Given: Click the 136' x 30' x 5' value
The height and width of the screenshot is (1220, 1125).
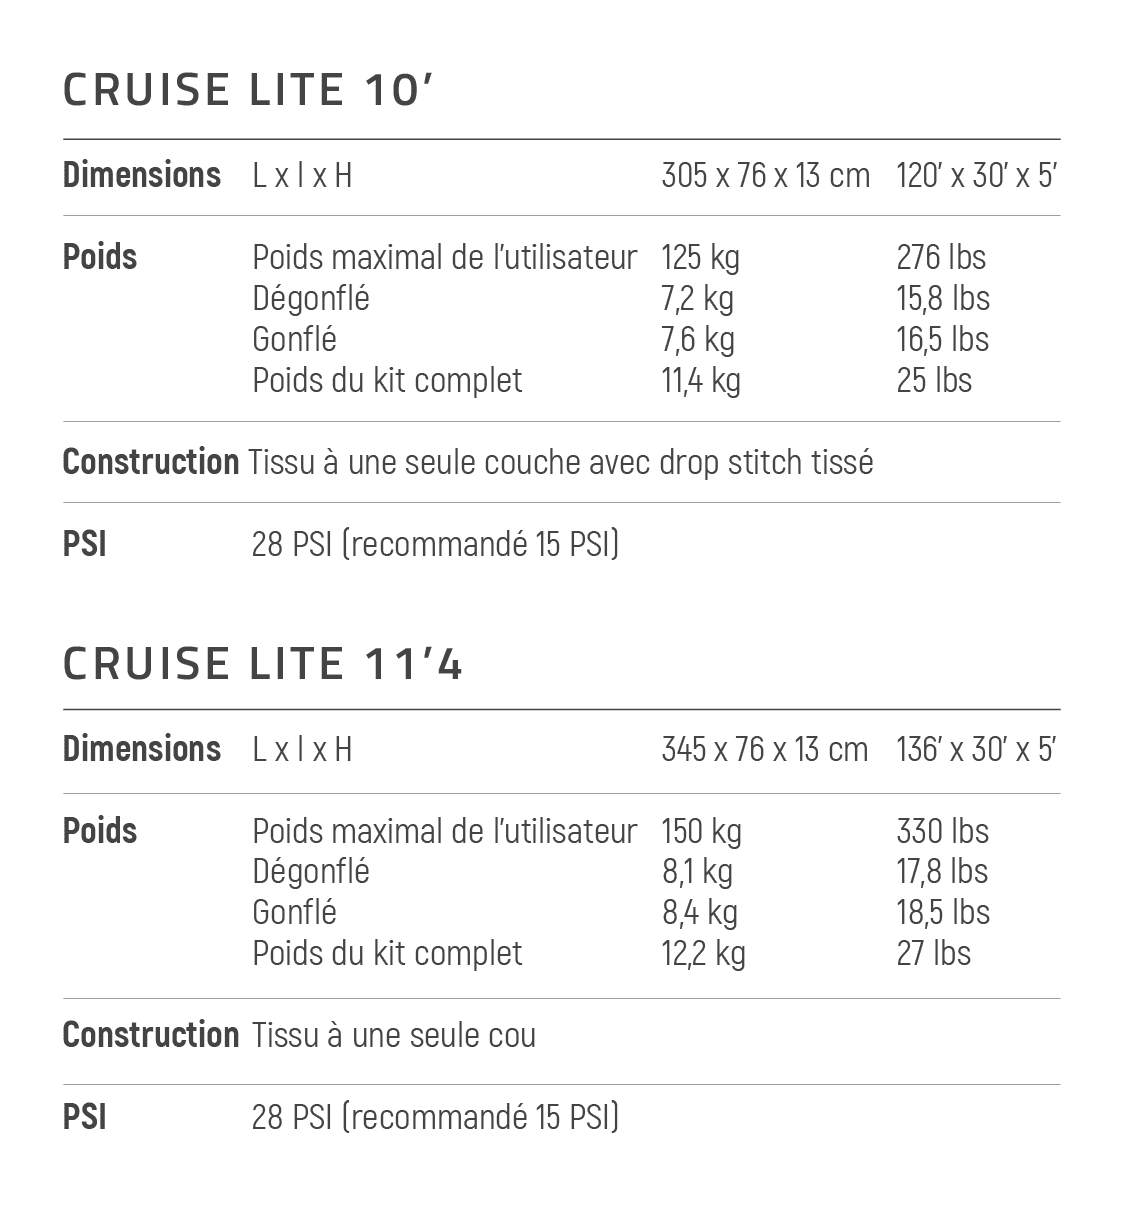Looking at the screenshot, I should click(x=977, y=749).
